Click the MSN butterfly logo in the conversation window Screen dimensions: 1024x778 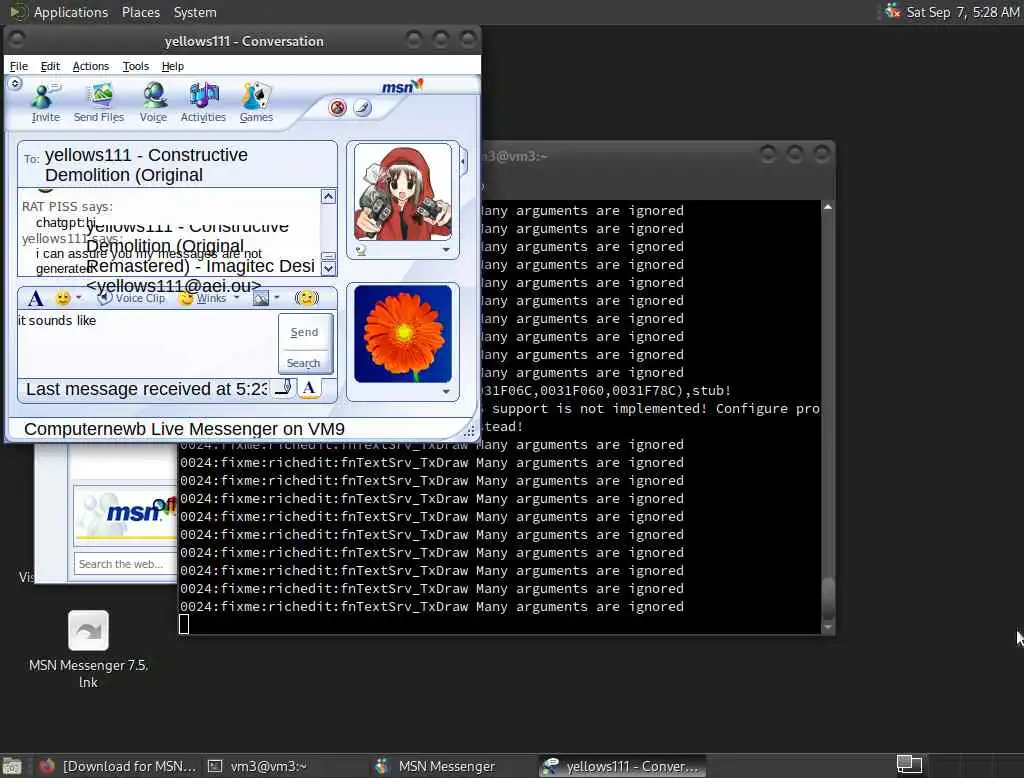pyautogui.click(x=402, y=86)
